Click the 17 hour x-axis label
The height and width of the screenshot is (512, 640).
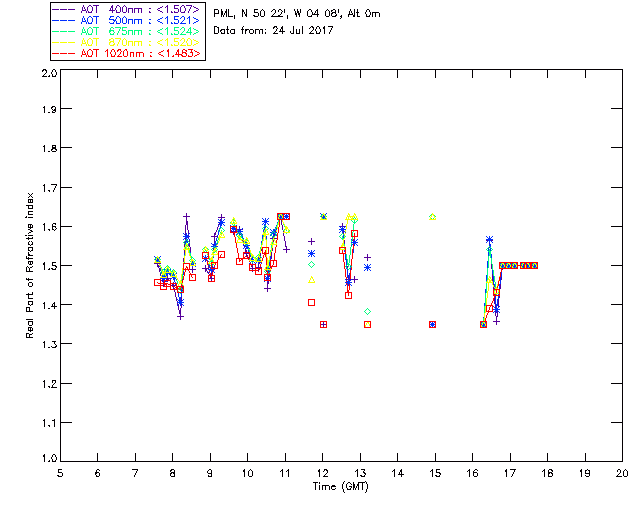[510, 473]
